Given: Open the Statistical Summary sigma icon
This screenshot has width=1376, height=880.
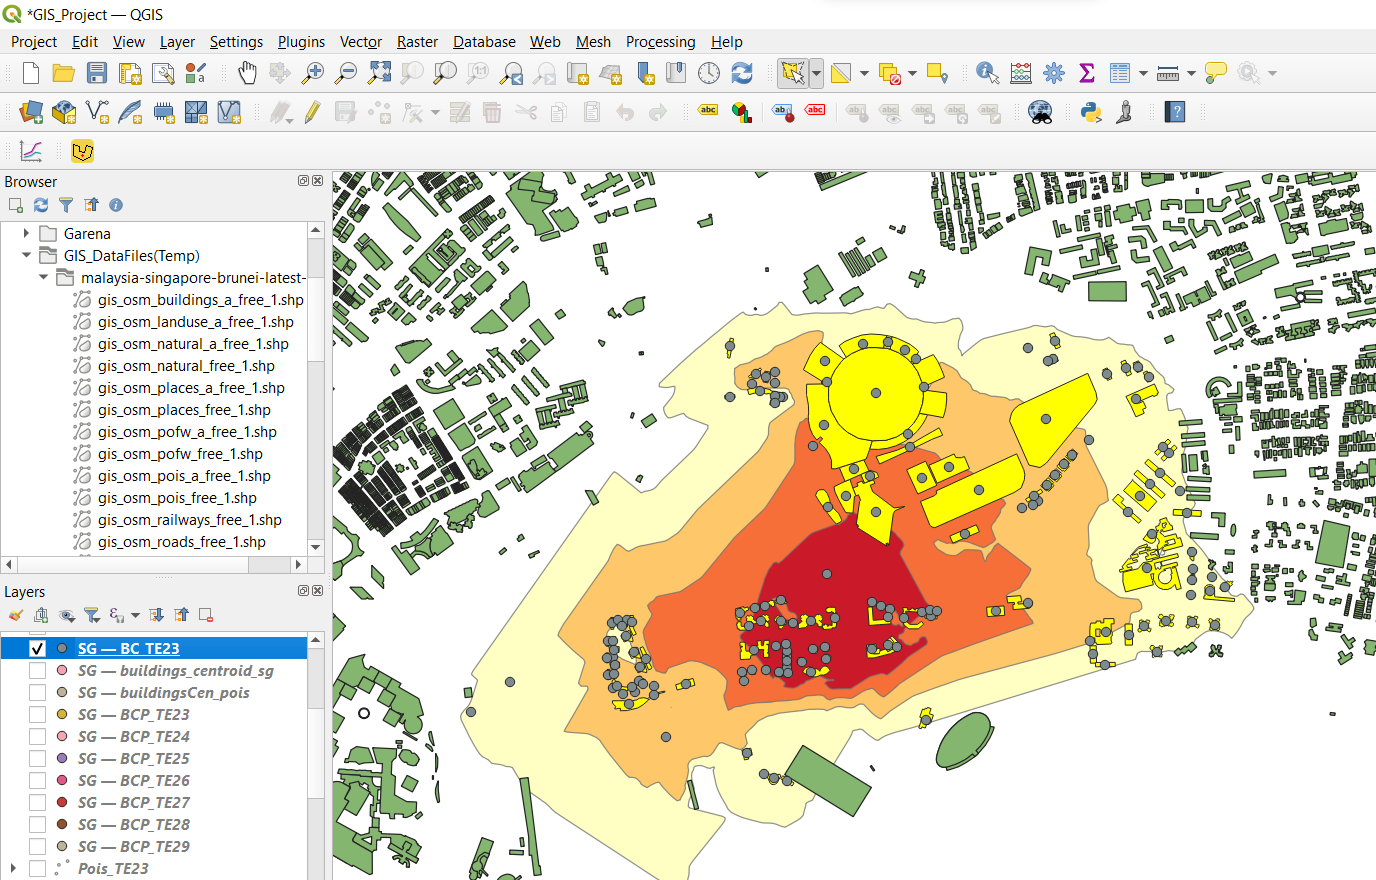Looking at the screenshot, I should pyautogui.click(x=1087, y=73).
